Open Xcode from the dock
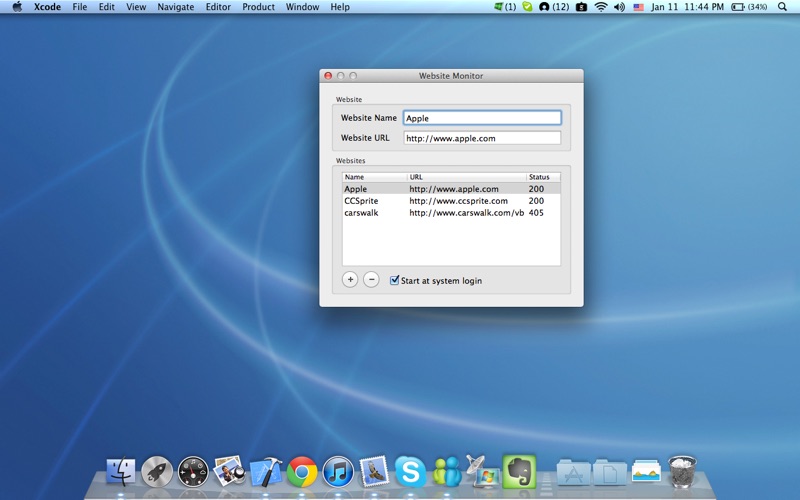 266,471
